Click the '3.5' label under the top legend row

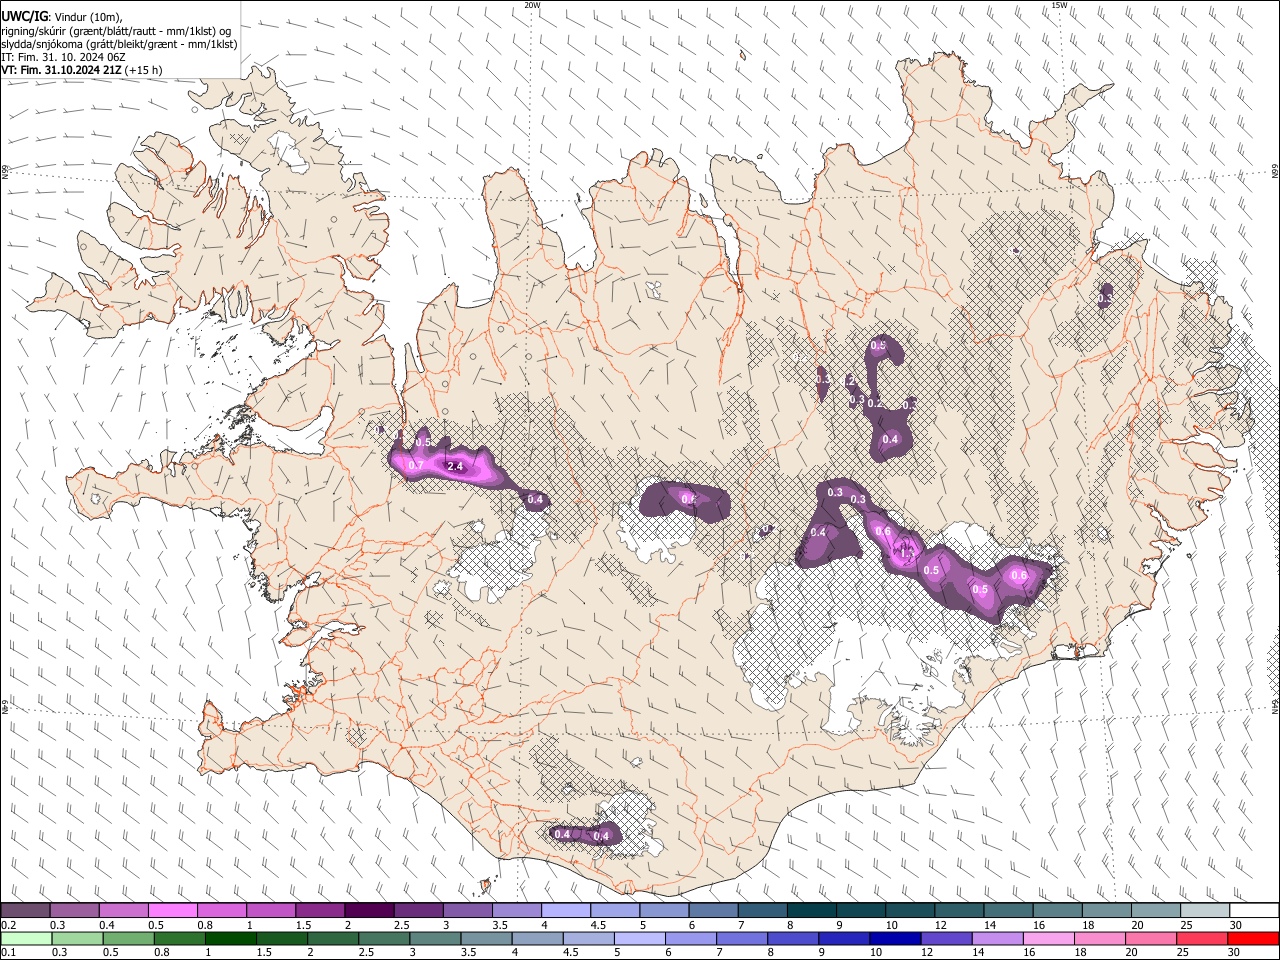click(499, 925)
